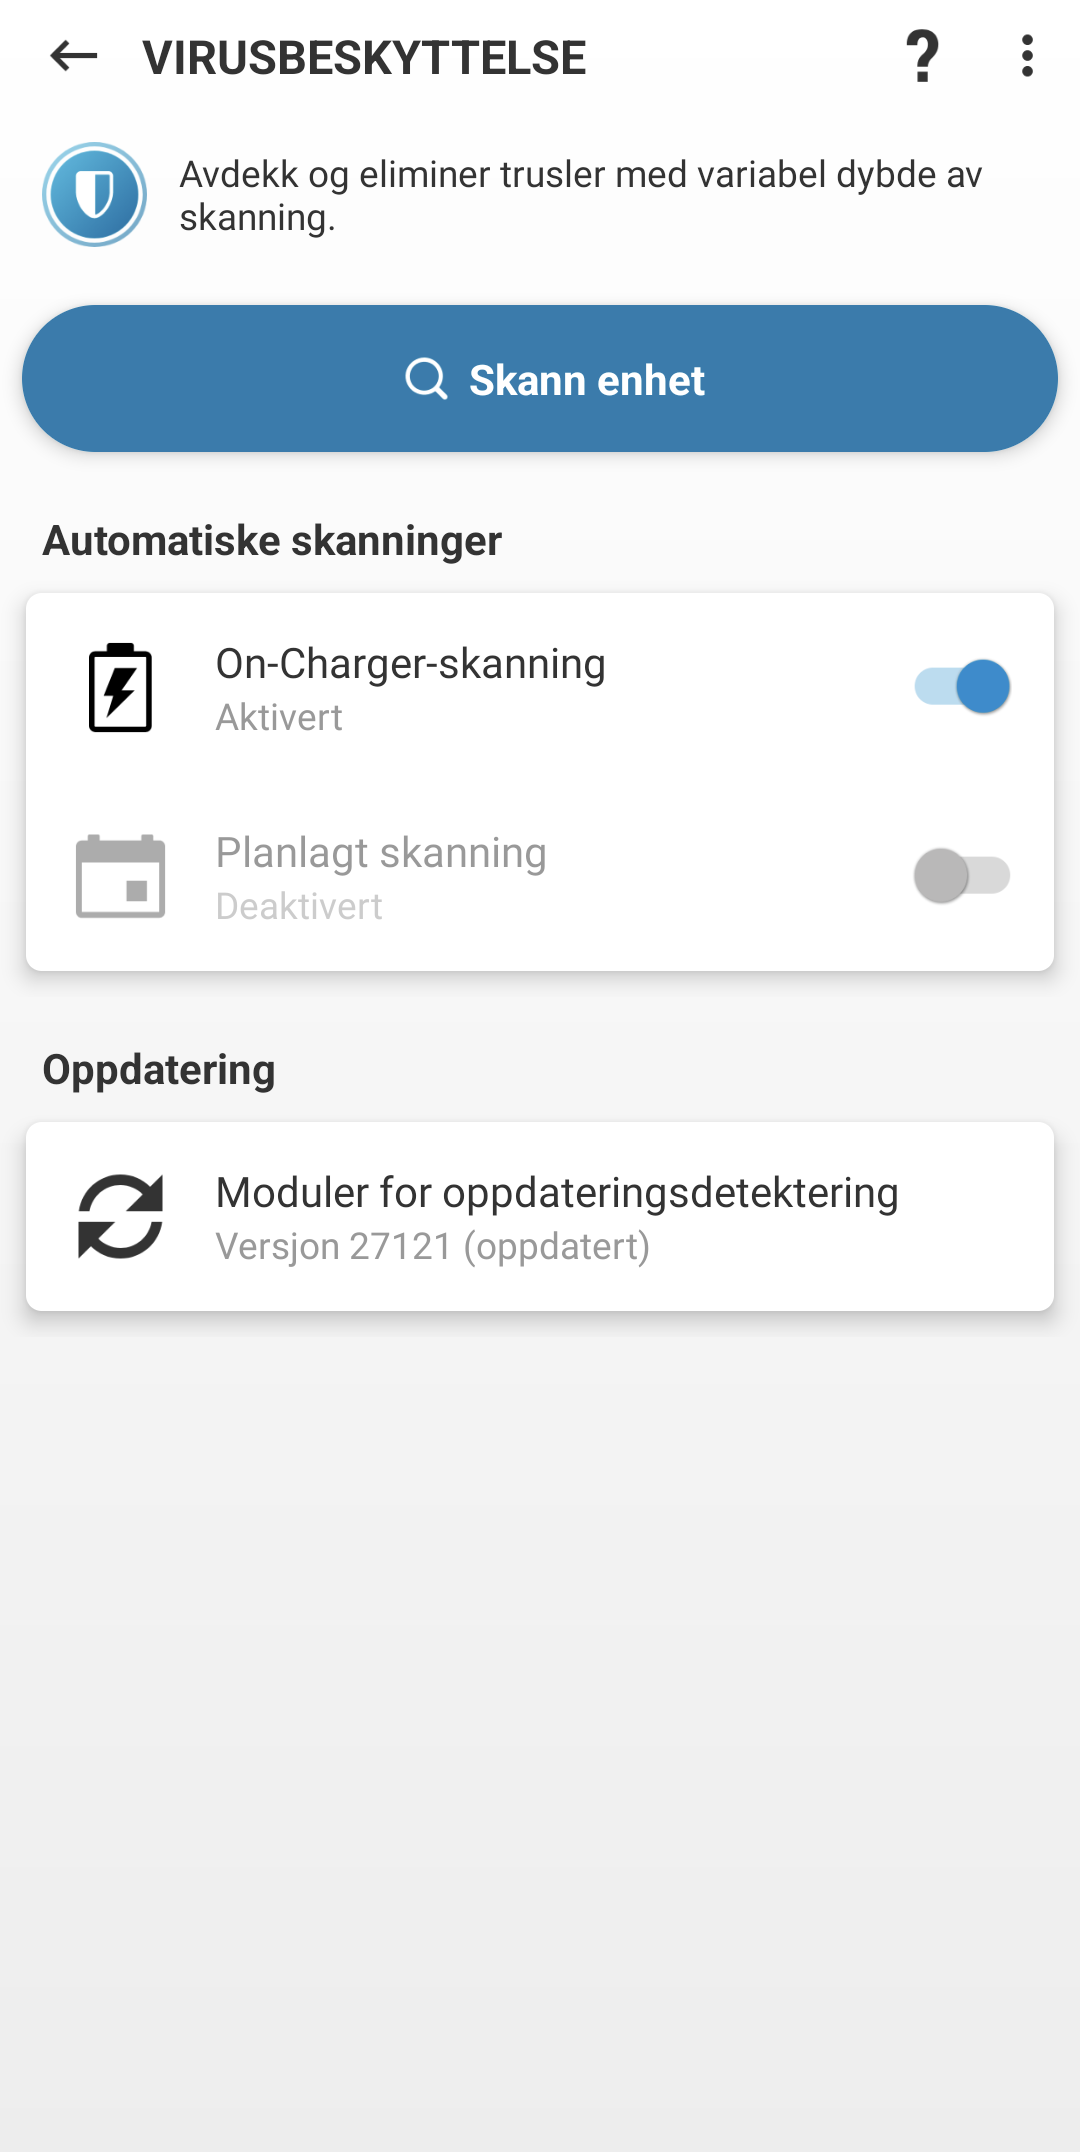
Task: Tap the Versjon 27121 oppdatert text
Action: (x=432, y=1246)
